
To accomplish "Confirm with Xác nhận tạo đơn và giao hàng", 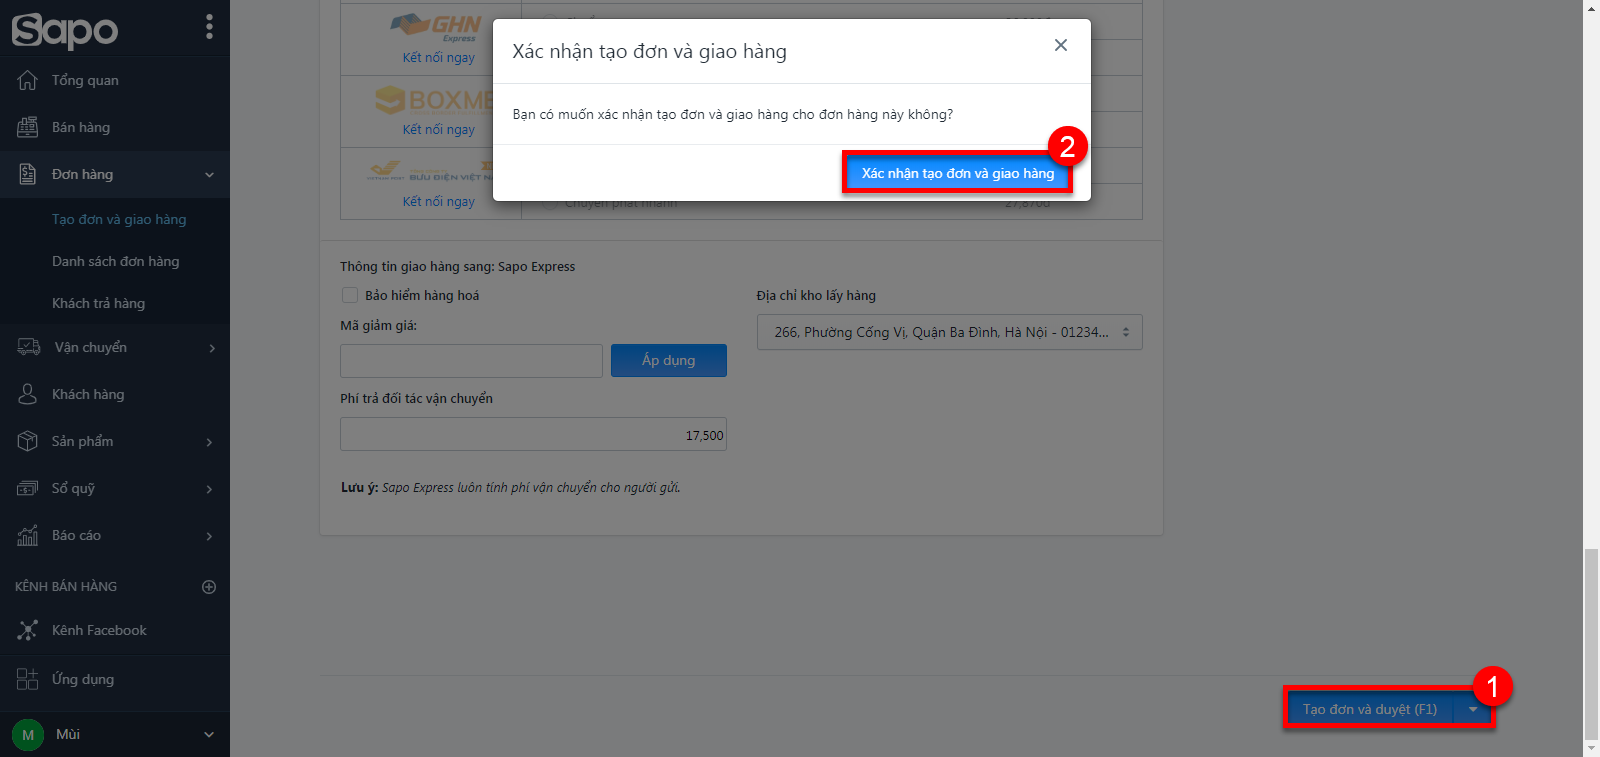I will coord(958,173).
